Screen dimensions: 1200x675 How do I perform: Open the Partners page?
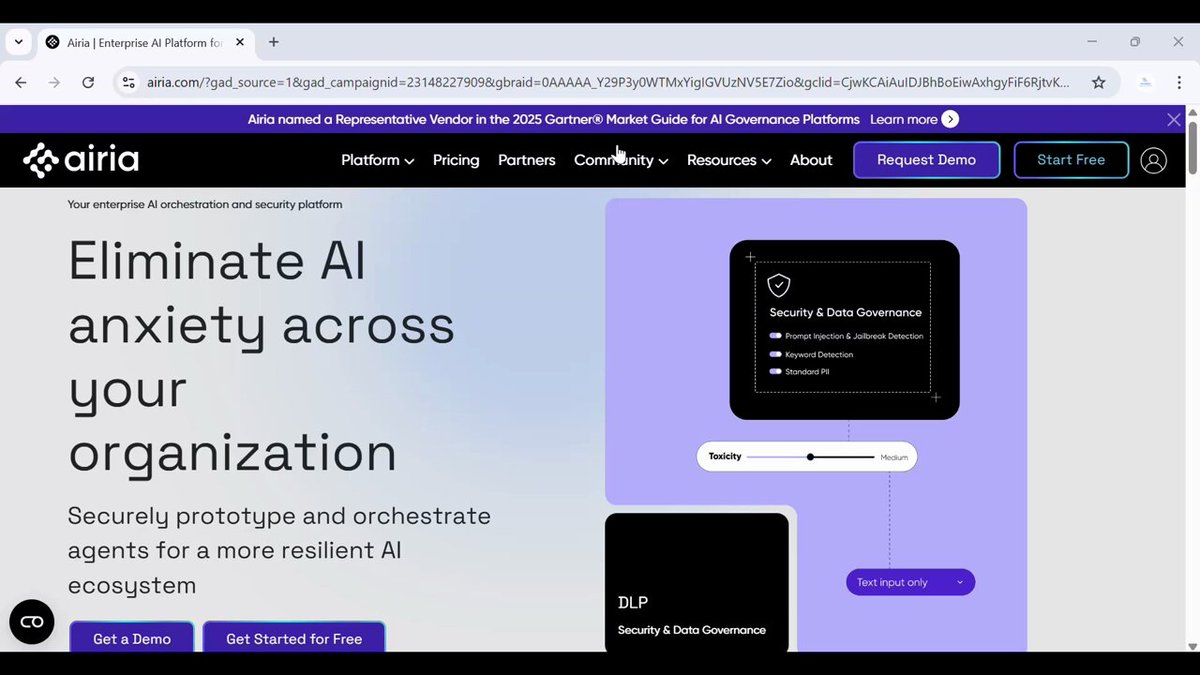pyautogui.click(x=527, y=160)
